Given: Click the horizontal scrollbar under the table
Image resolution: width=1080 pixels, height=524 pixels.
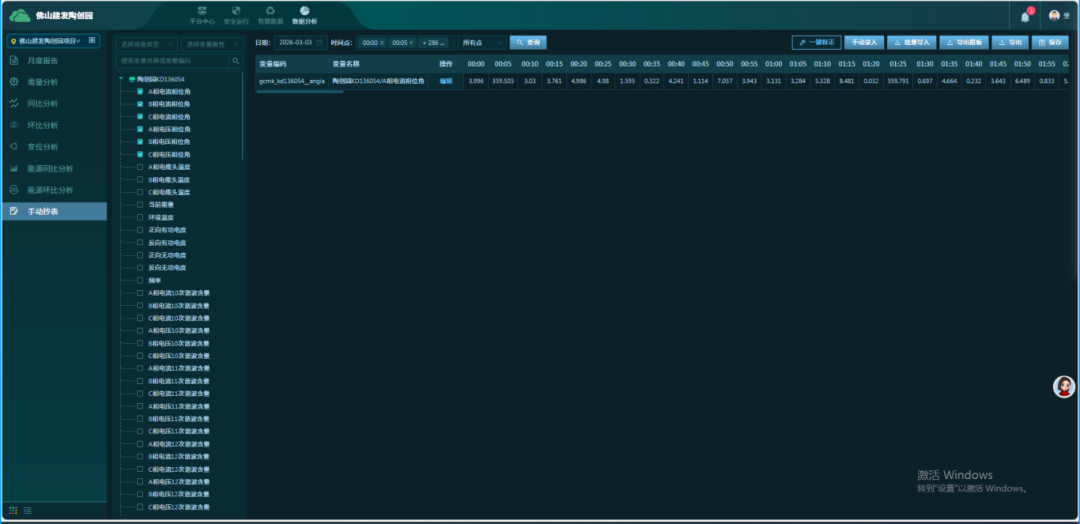Looking at the screenshot, I should coord(300,92).
